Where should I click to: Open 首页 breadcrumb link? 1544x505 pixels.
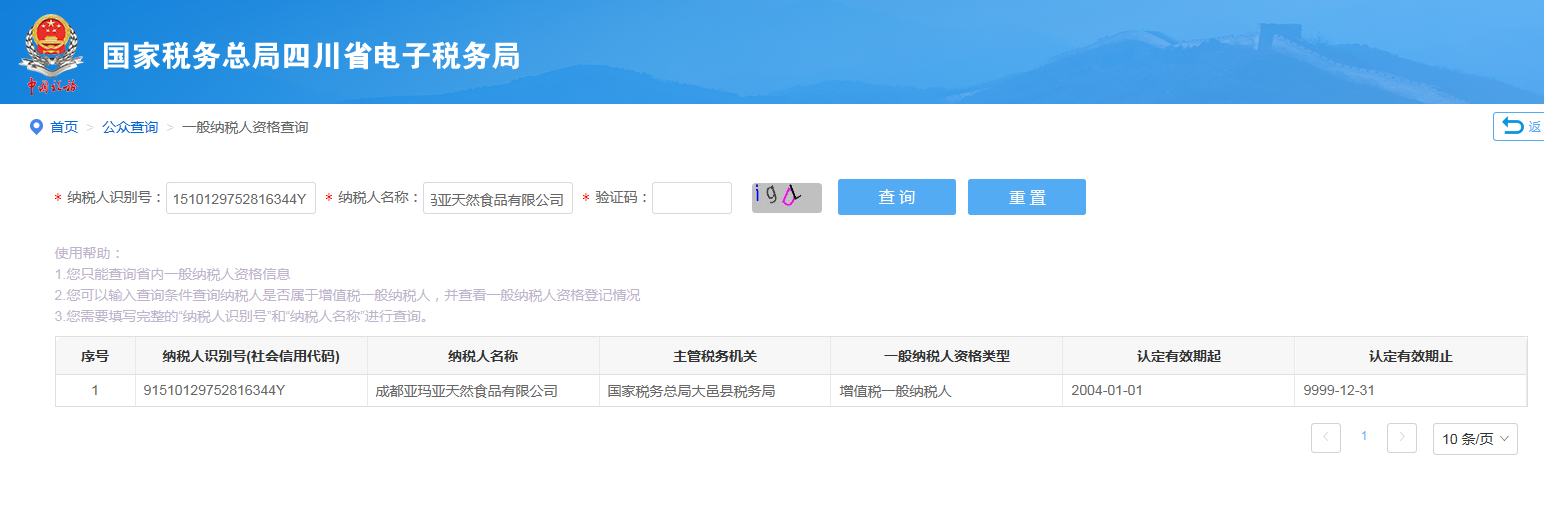(x=64, y=127)
